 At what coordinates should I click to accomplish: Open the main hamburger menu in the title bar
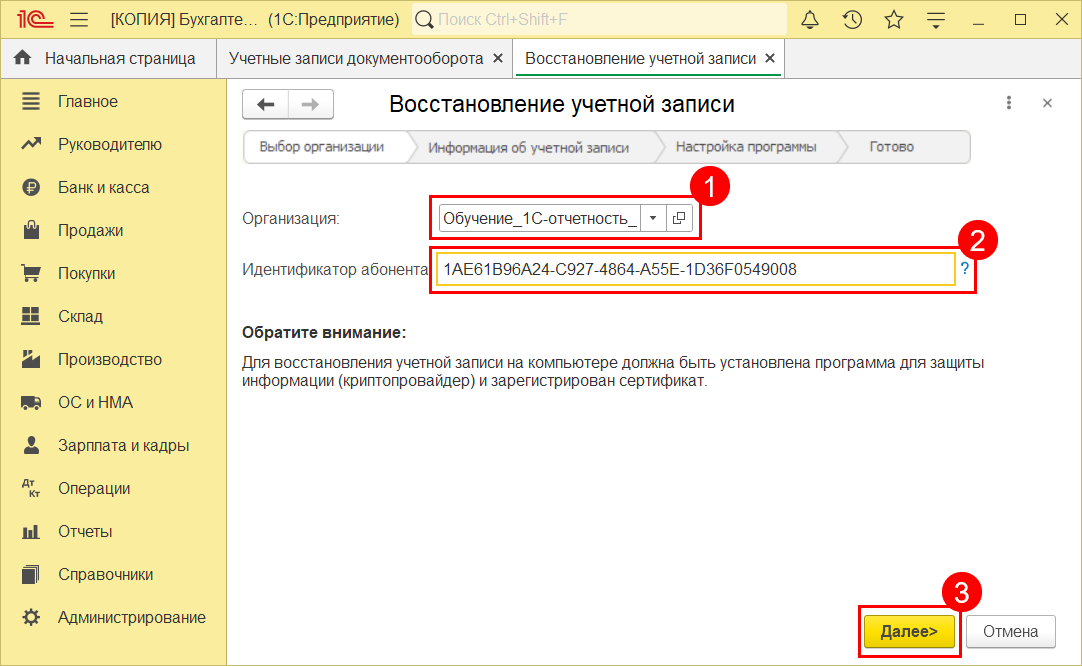(79, 19)
